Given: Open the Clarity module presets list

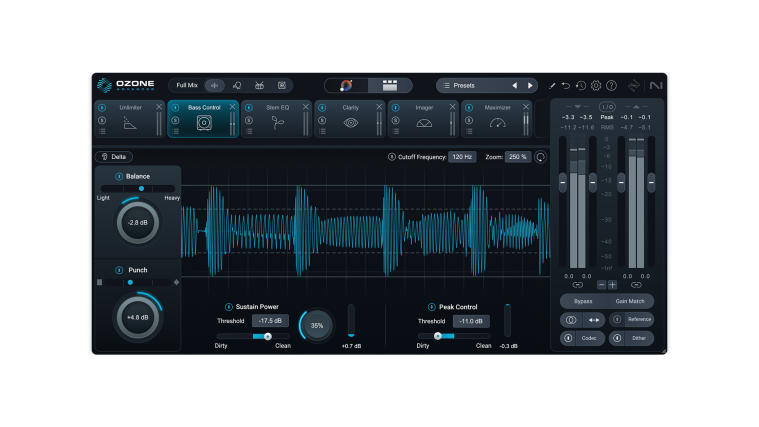Looking at the screenshot, I should click(x=322, y=131).
